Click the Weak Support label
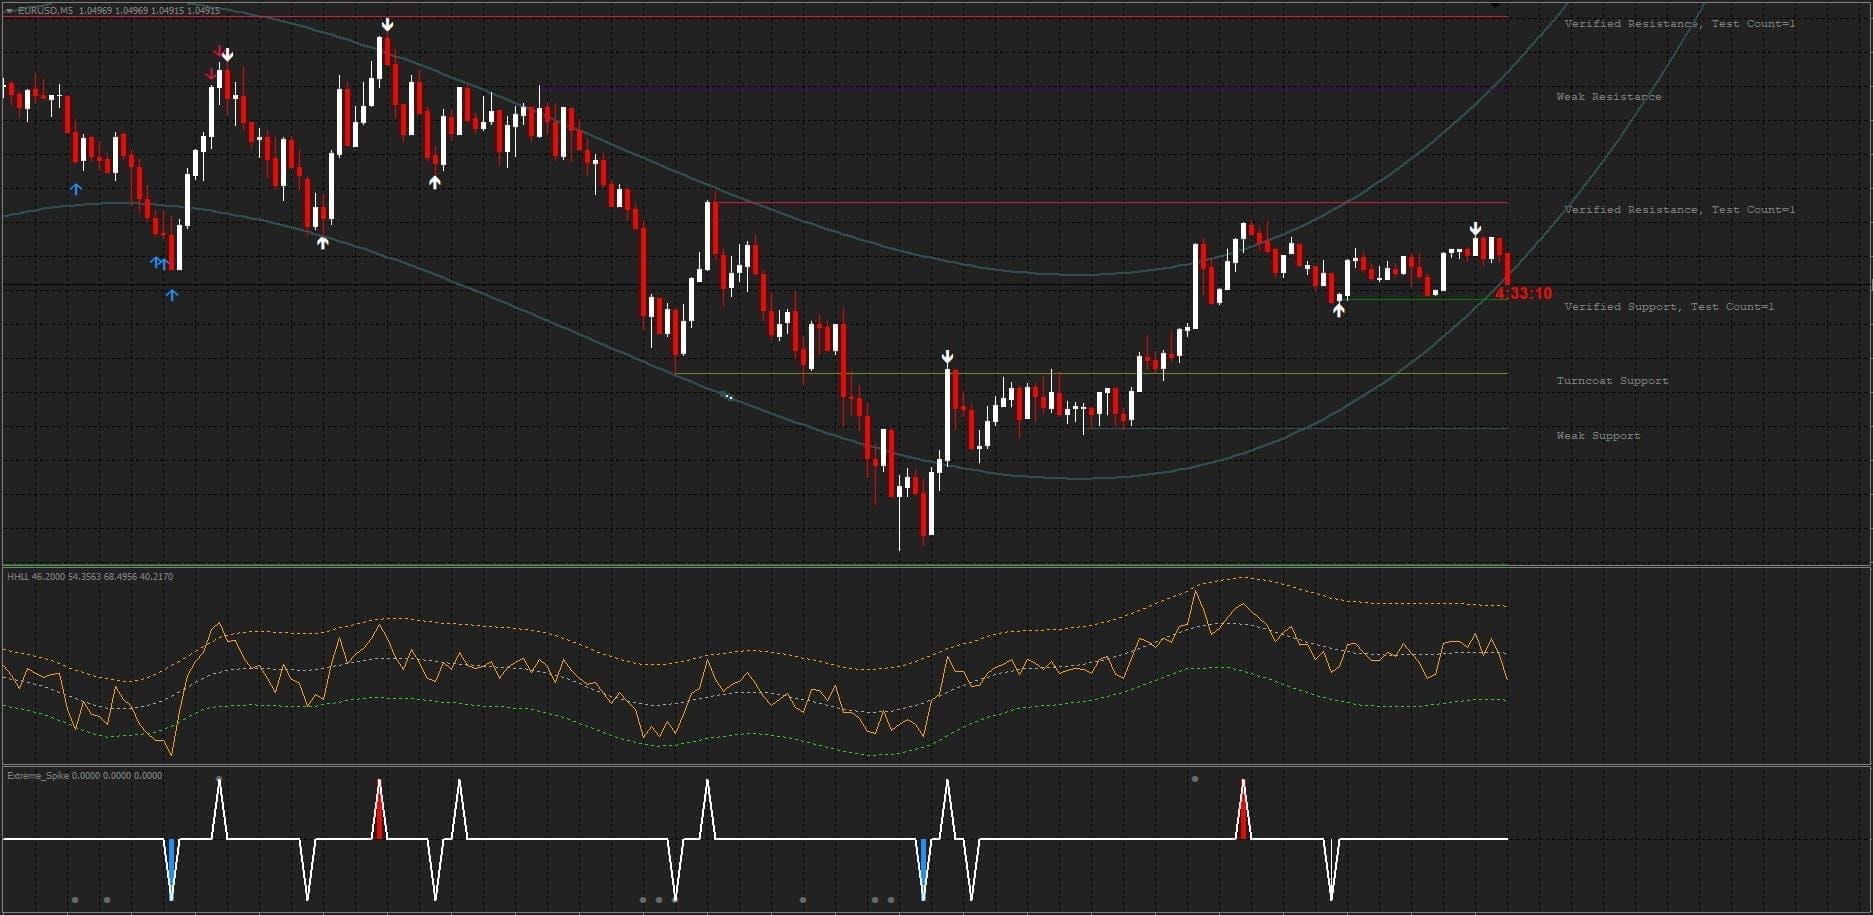The height and width of the screenshot is (915, 1873). (1596, 436)
